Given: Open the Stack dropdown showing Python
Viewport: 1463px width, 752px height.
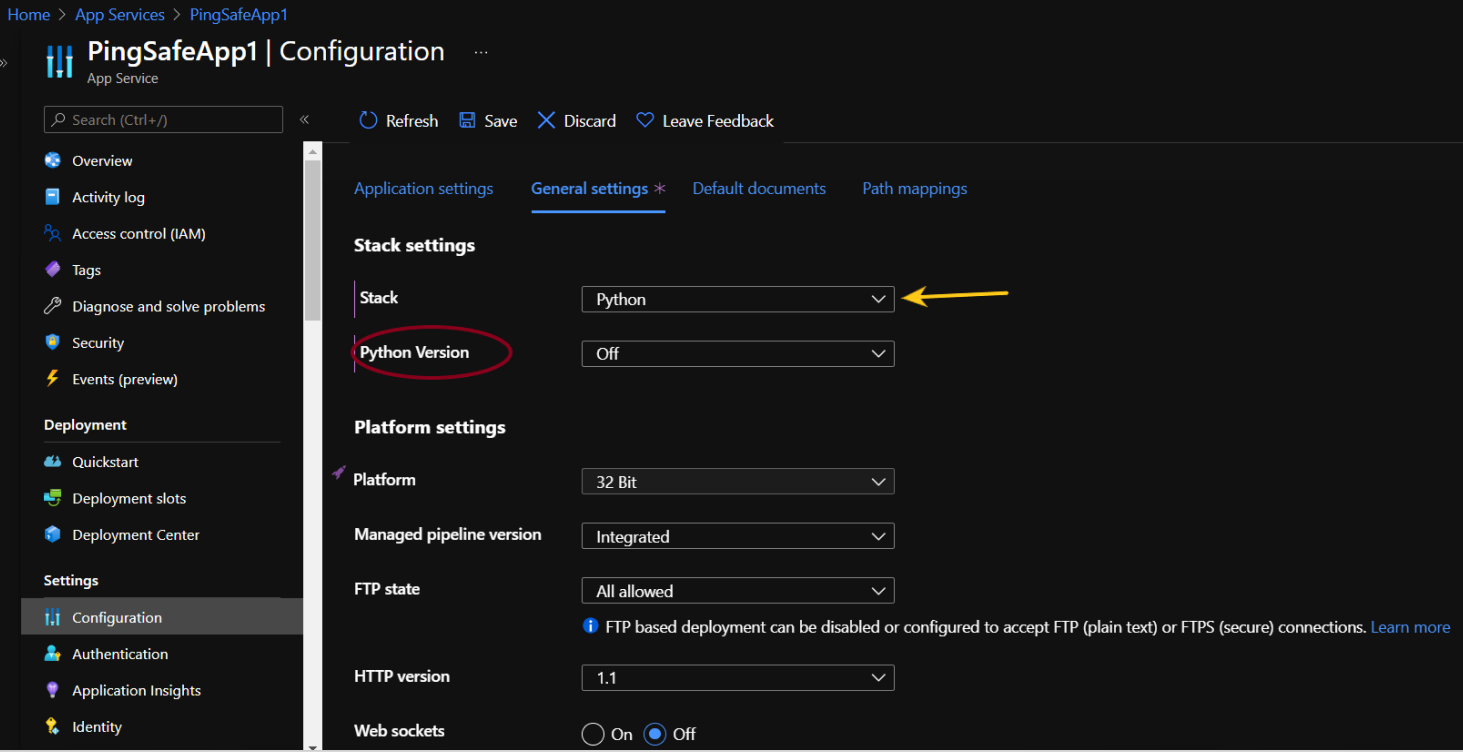Looking at the screenshot, I should pos(737,299).
